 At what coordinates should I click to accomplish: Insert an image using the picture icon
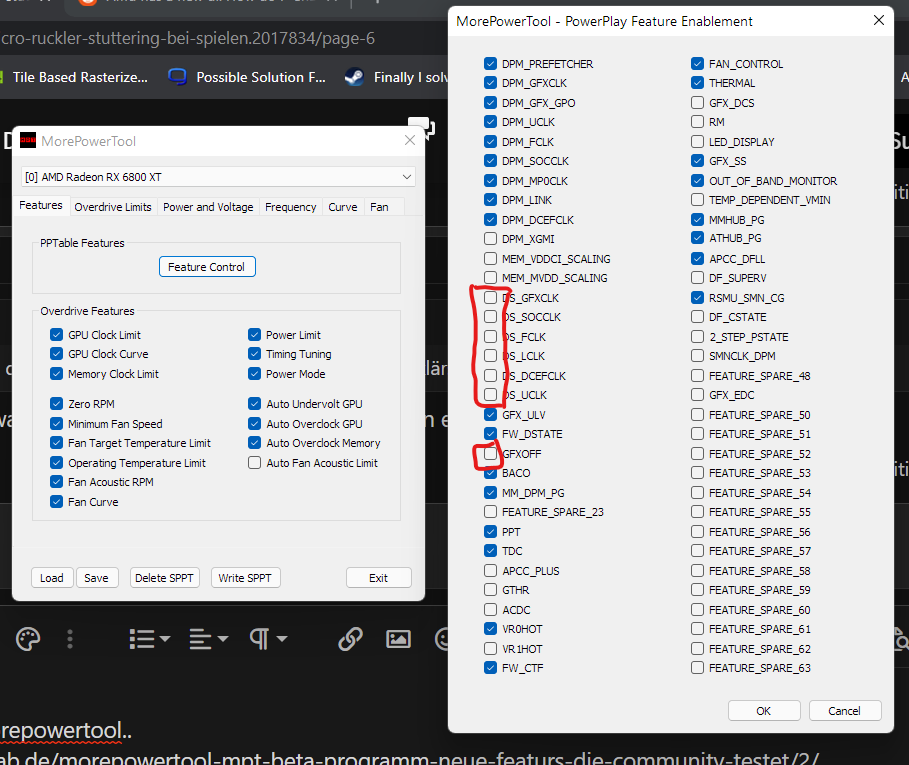pyautogui.click(x=398, y=639)
